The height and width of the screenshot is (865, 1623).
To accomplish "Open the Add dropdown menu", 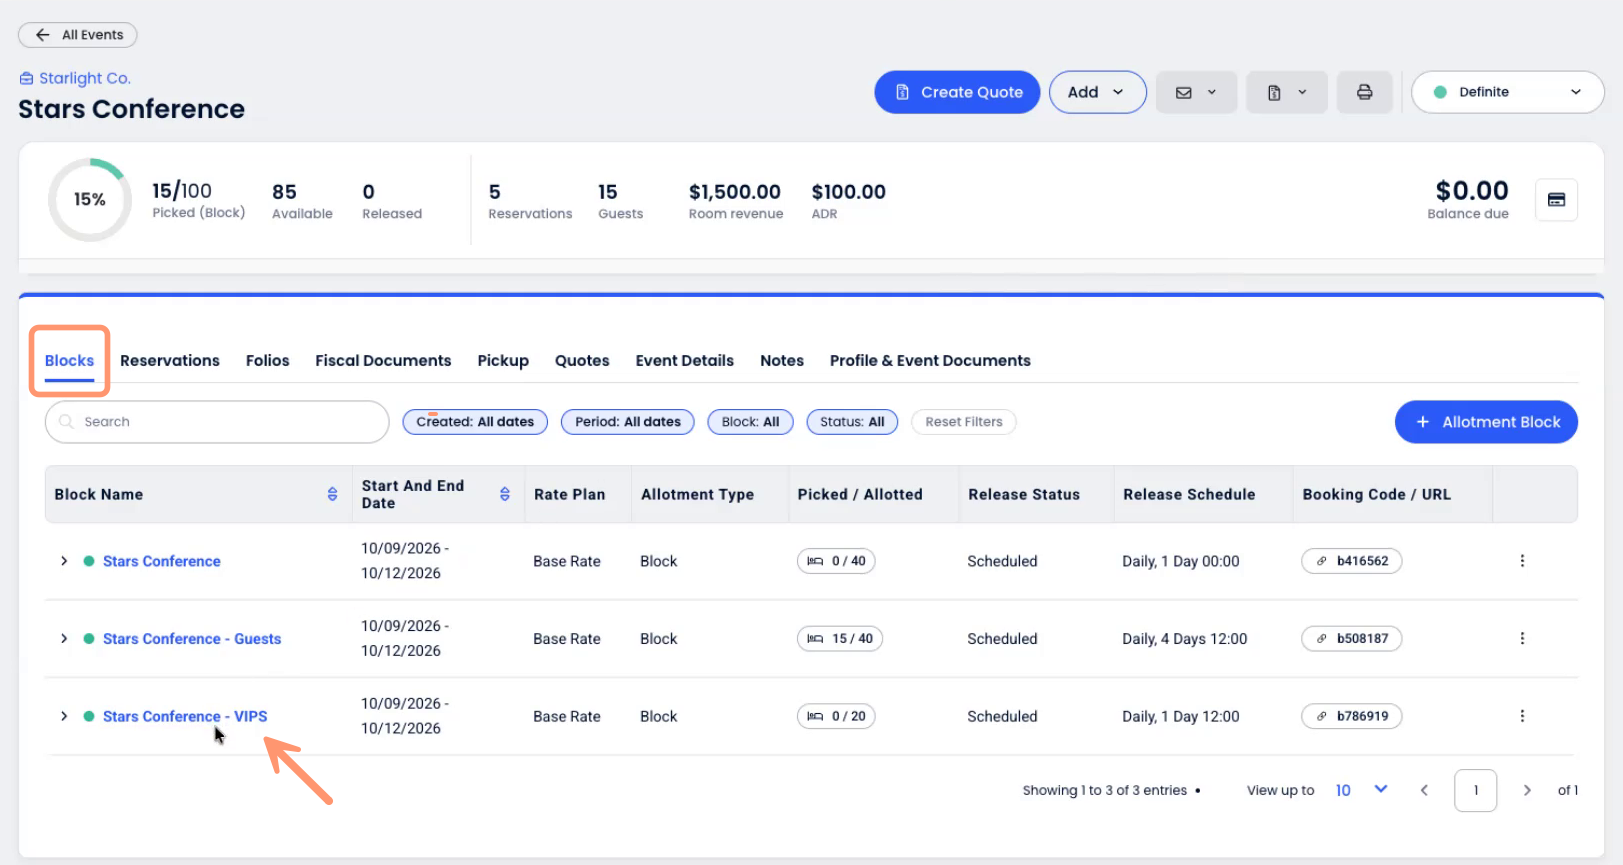I will coord(1097,92).
